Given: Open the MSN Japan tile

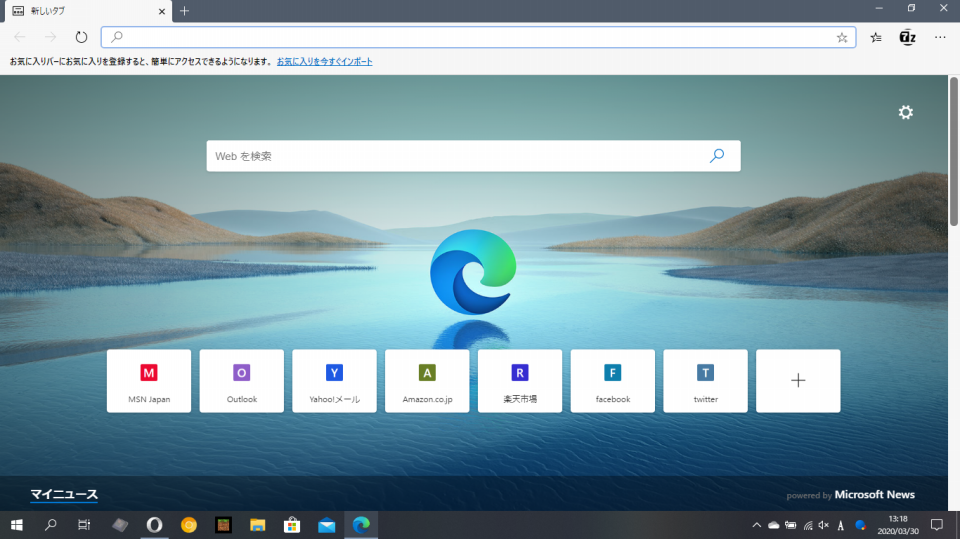Looking at the screenshot, I should 149,381.
